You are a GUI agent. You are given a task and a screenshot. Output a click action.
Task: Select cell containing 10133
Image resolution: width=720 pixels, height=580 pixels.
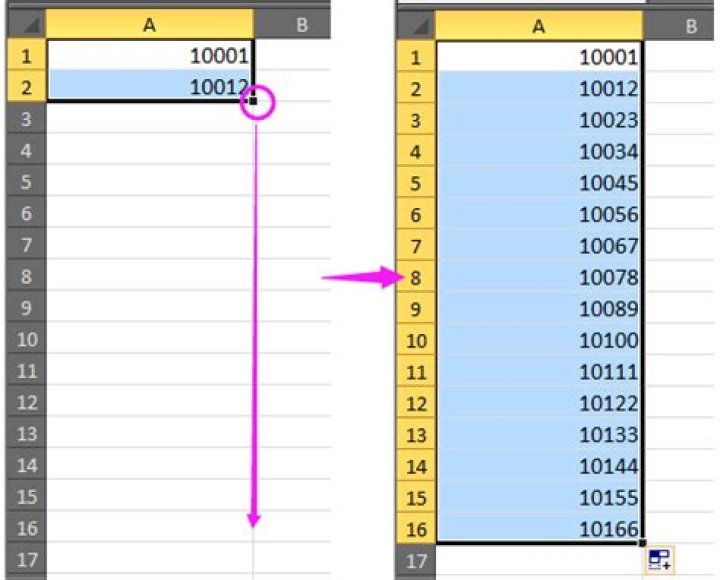click(539, 435)
